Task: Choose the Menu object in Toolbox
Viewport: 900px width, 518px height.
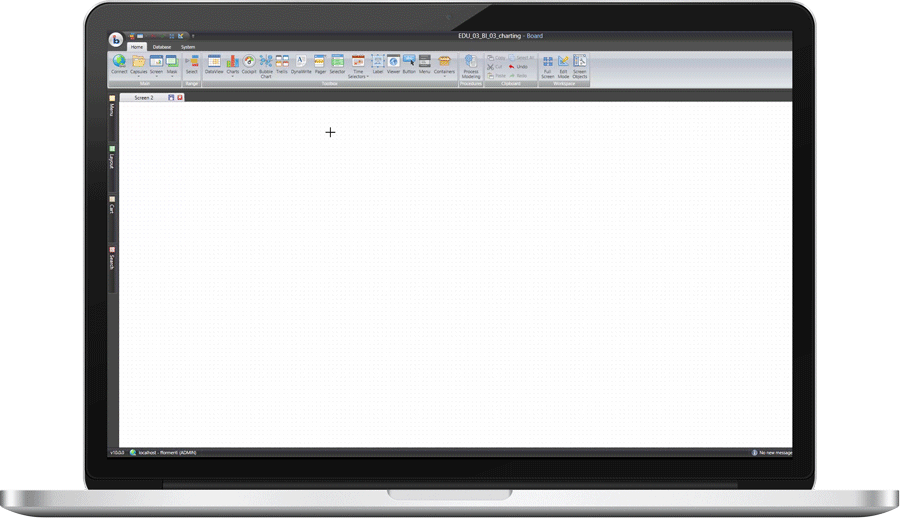Action: (x=424, y=64)
